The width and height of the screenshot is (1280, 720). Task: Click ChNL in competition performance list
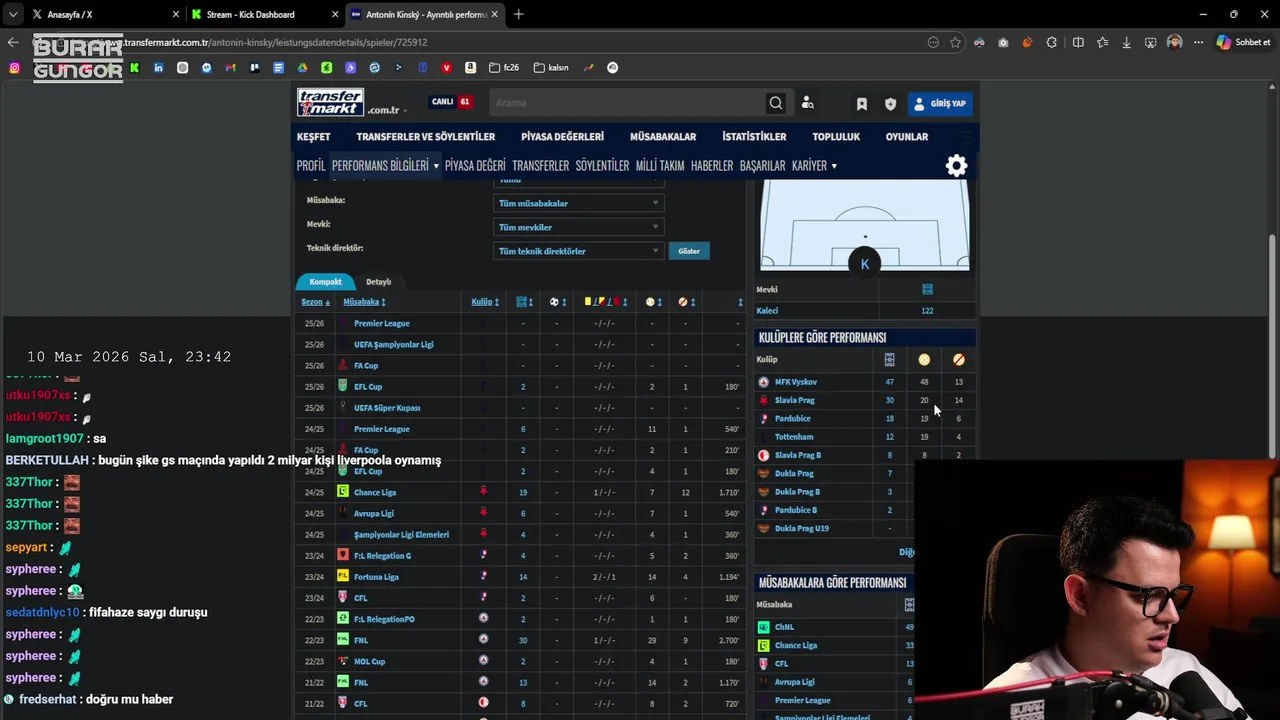coord(784,627)
